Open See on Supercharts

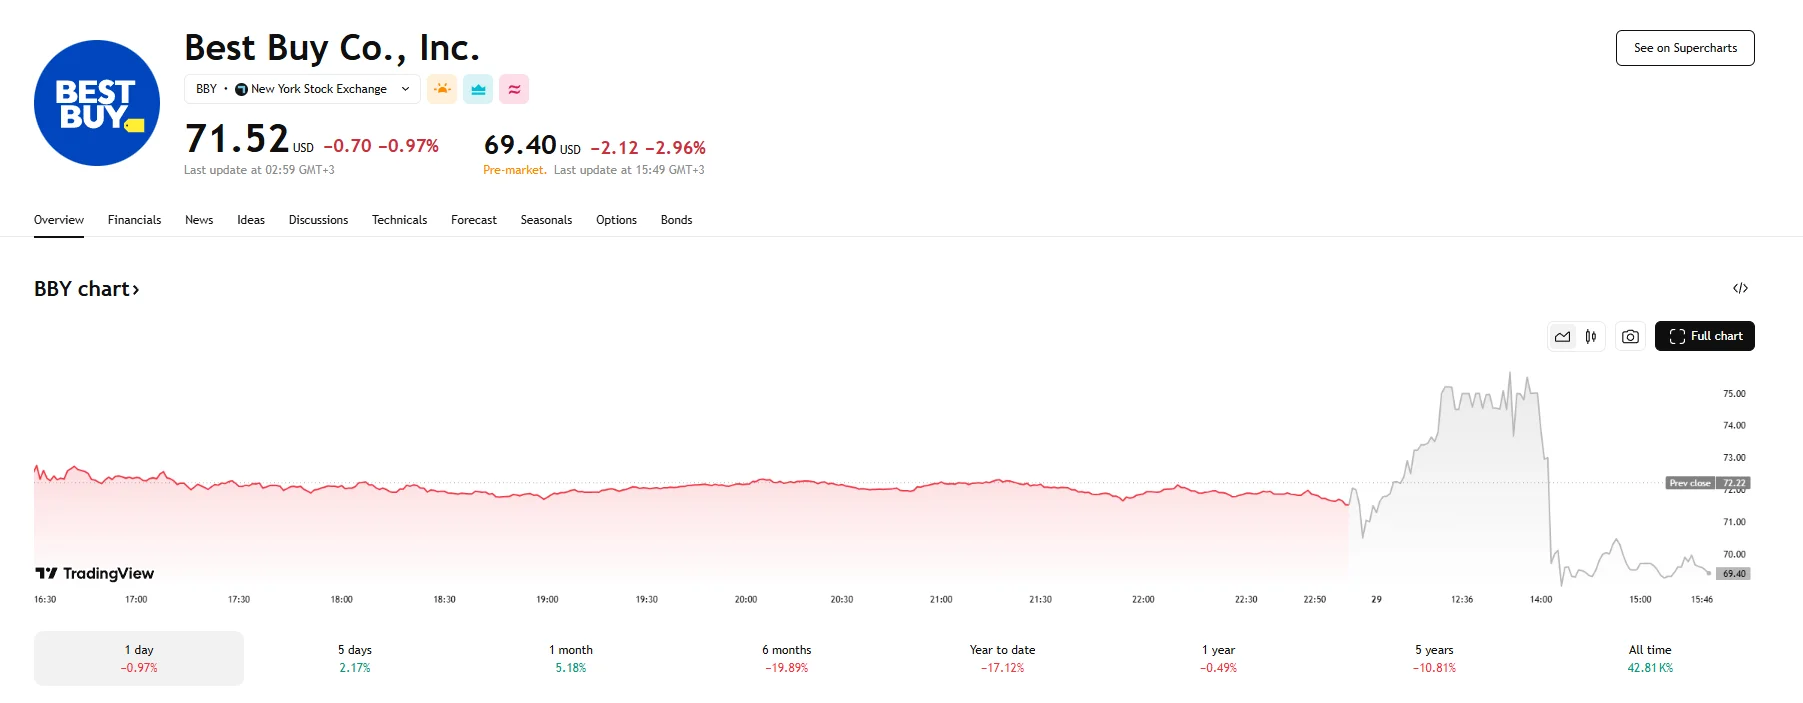point(1685,48)
